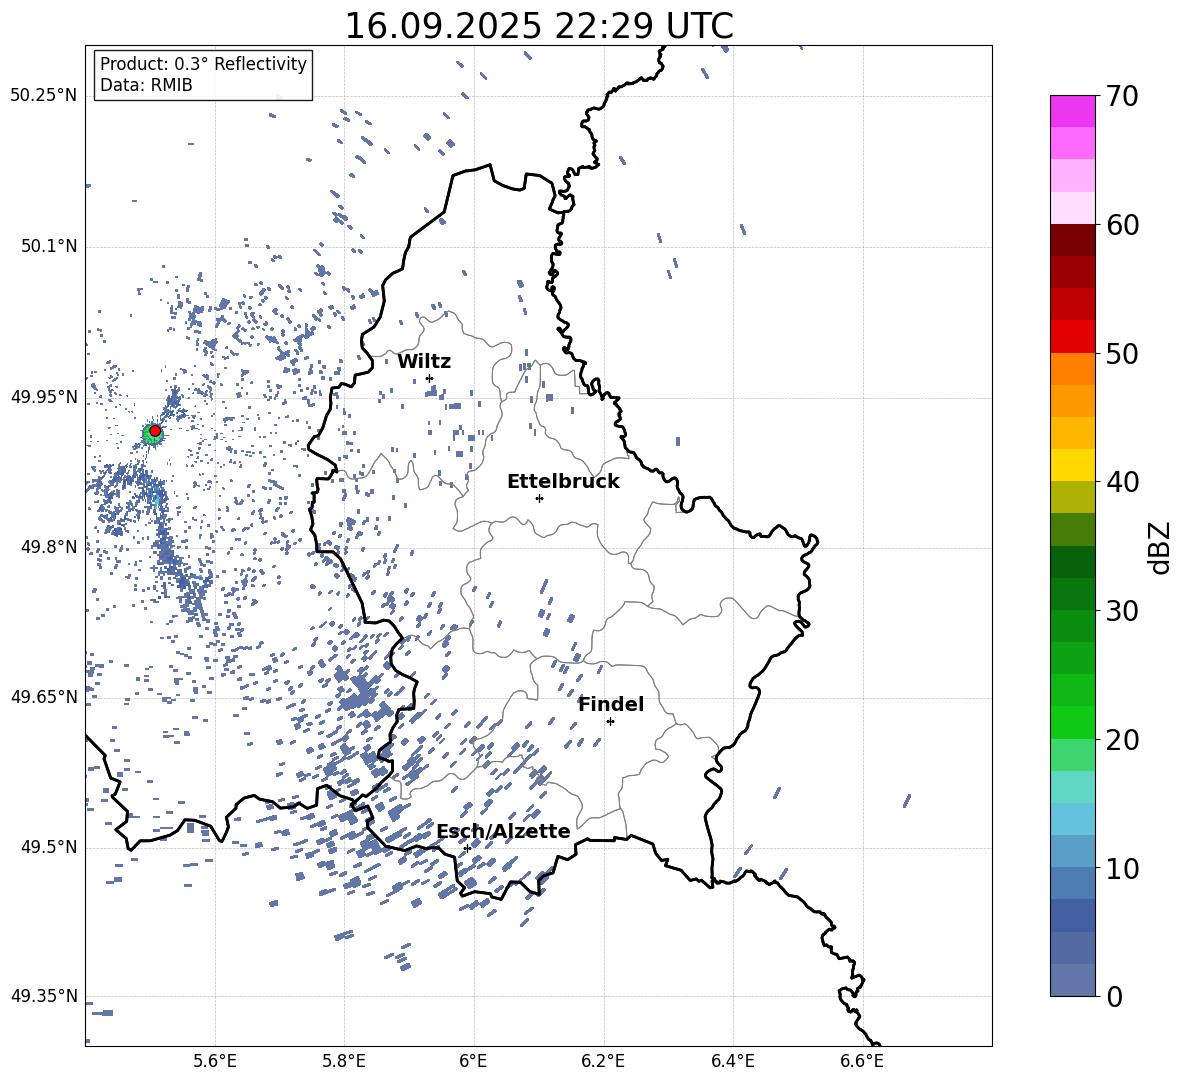Screen dimensions: 1184x1081
Task: Click the Data: RMIB text
Action: coord(146,85)
